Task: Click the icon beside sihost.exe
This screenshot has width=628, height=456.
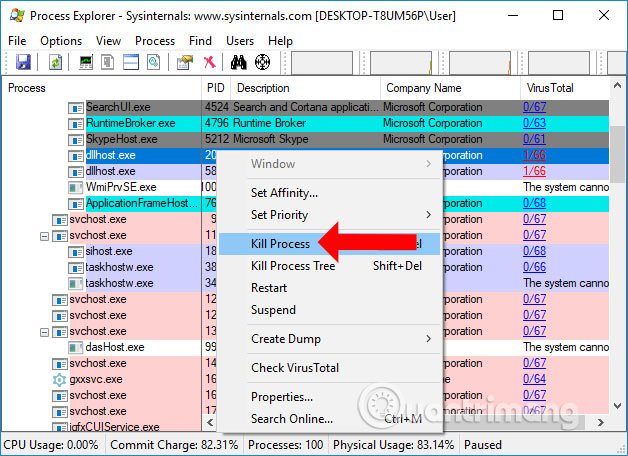Action: click(x=76, y=252)
